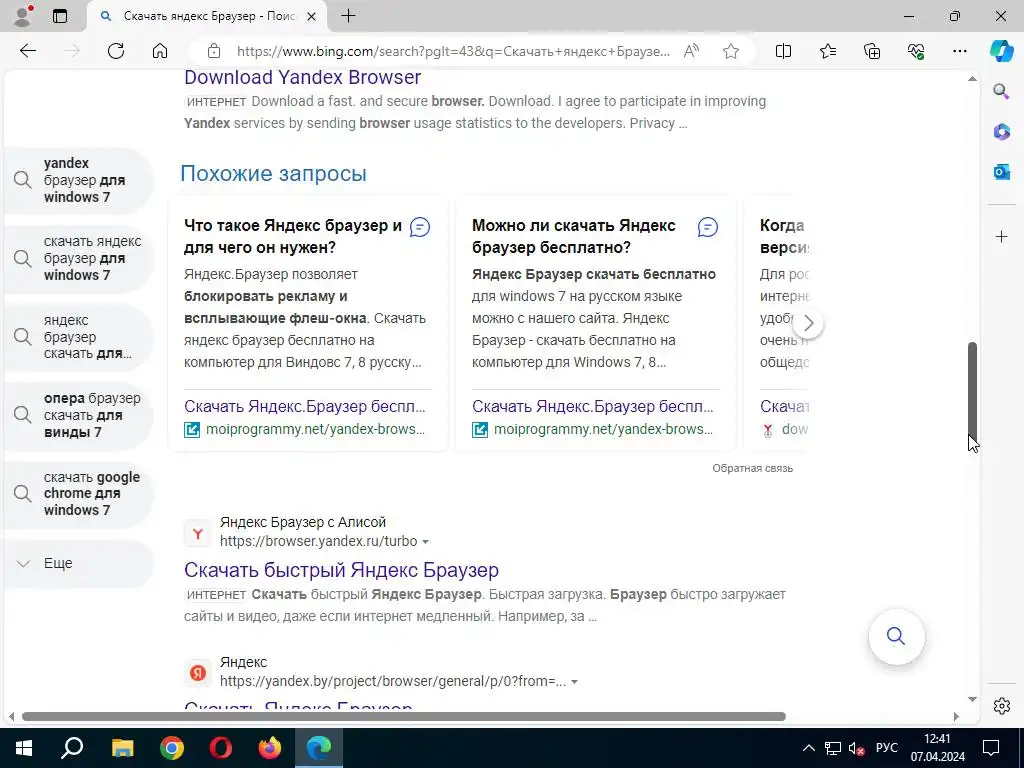Search 'скачать яндекс браузер для windows 7'
The height and width of the screenshot is (768, 1024).
pyautogui.click(x=78, y=259)
